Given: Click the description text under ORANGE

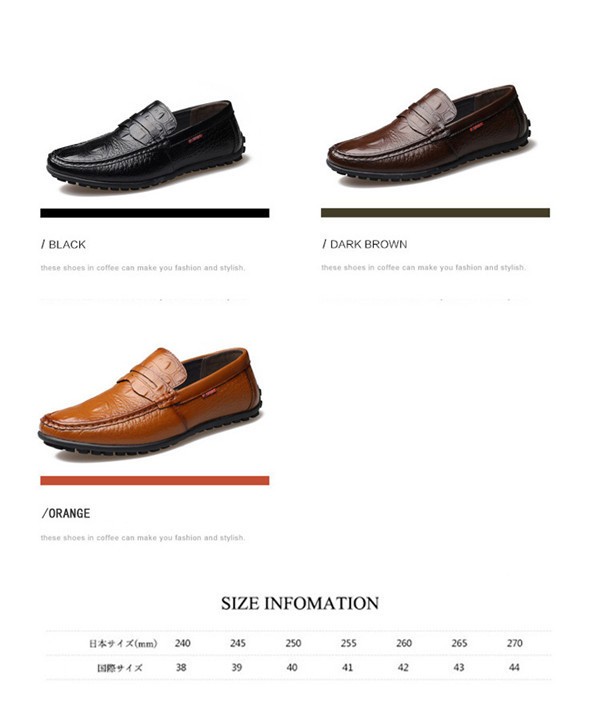Looking at the screenshot, I should pyautogui.click(x=143, y=538).
